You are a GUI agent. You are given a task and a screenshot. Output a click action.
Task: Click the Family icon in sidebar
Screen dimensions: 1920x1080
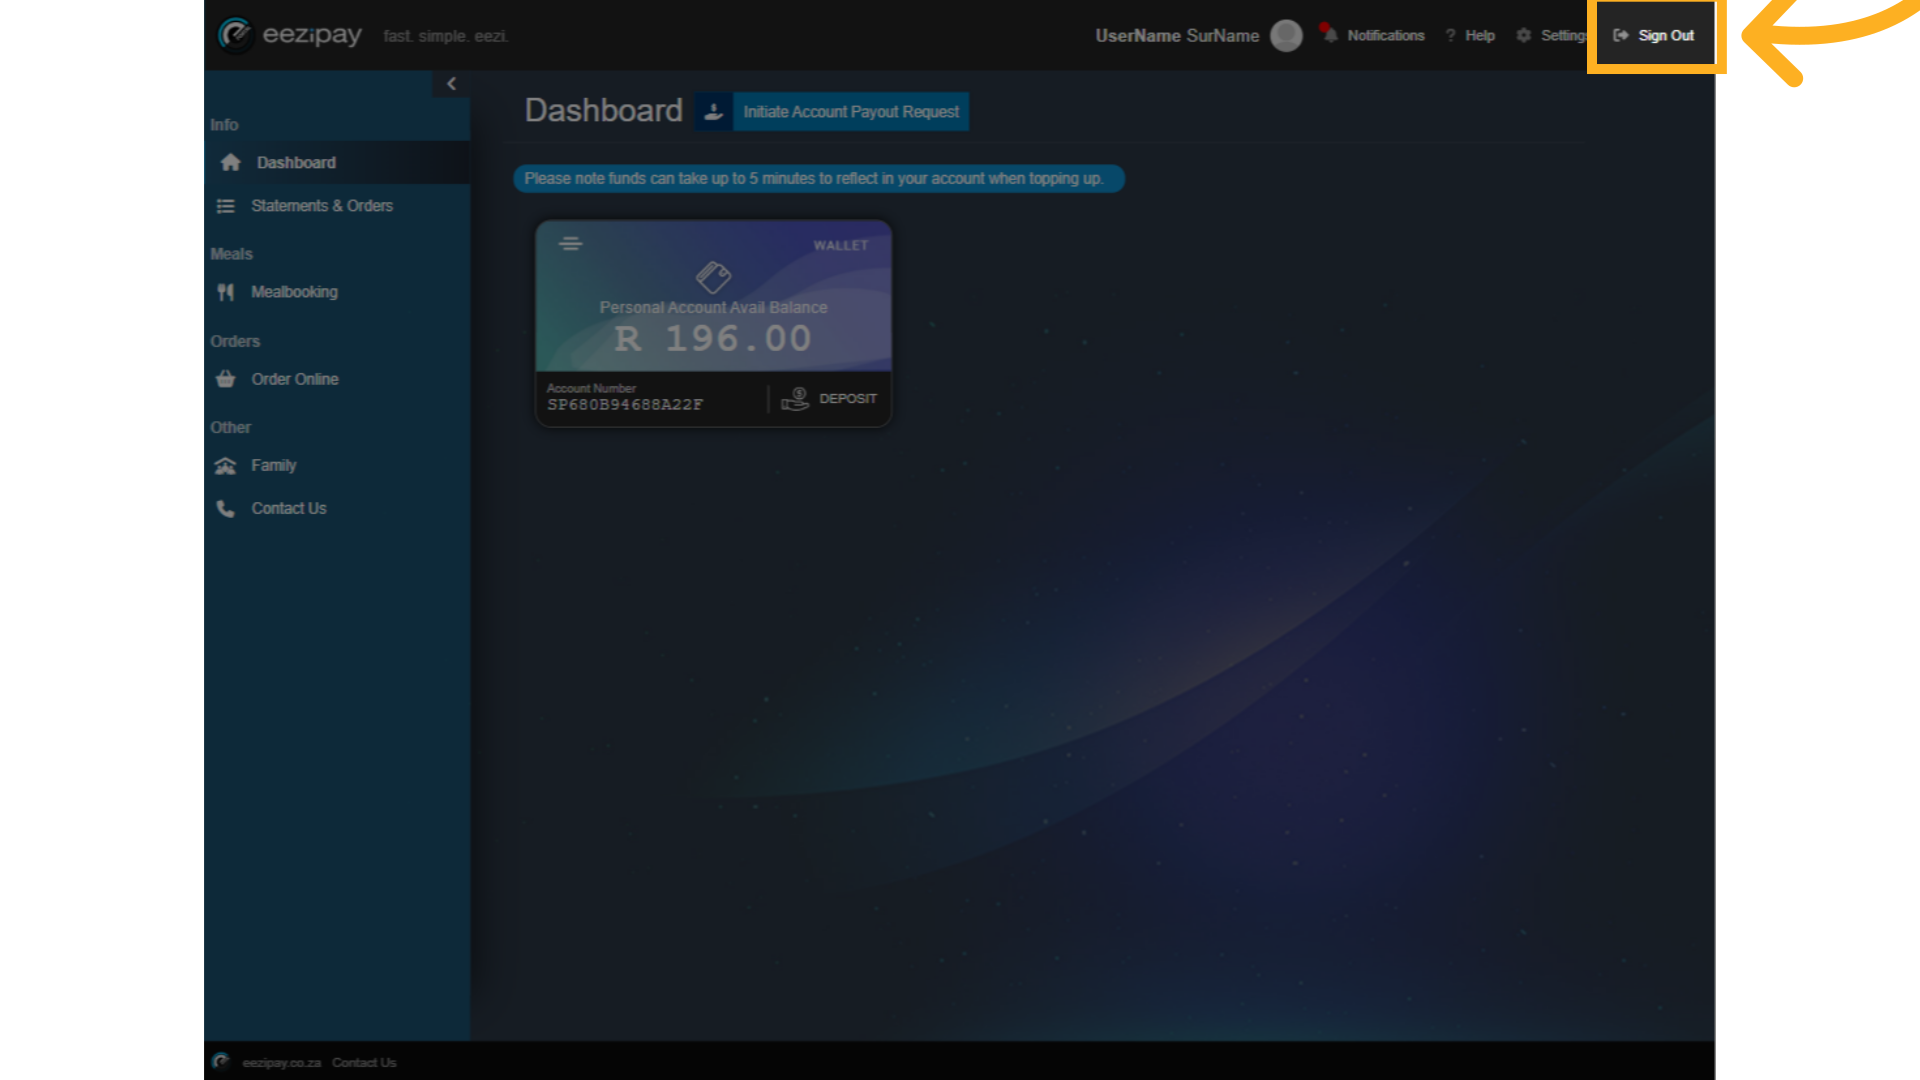[x=226, y=466]
